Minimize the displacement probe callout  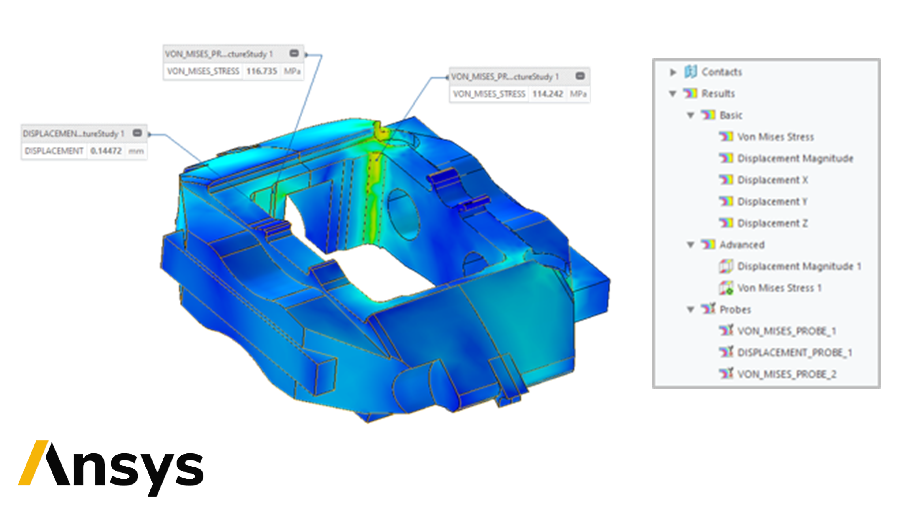(x=137, y=132)
